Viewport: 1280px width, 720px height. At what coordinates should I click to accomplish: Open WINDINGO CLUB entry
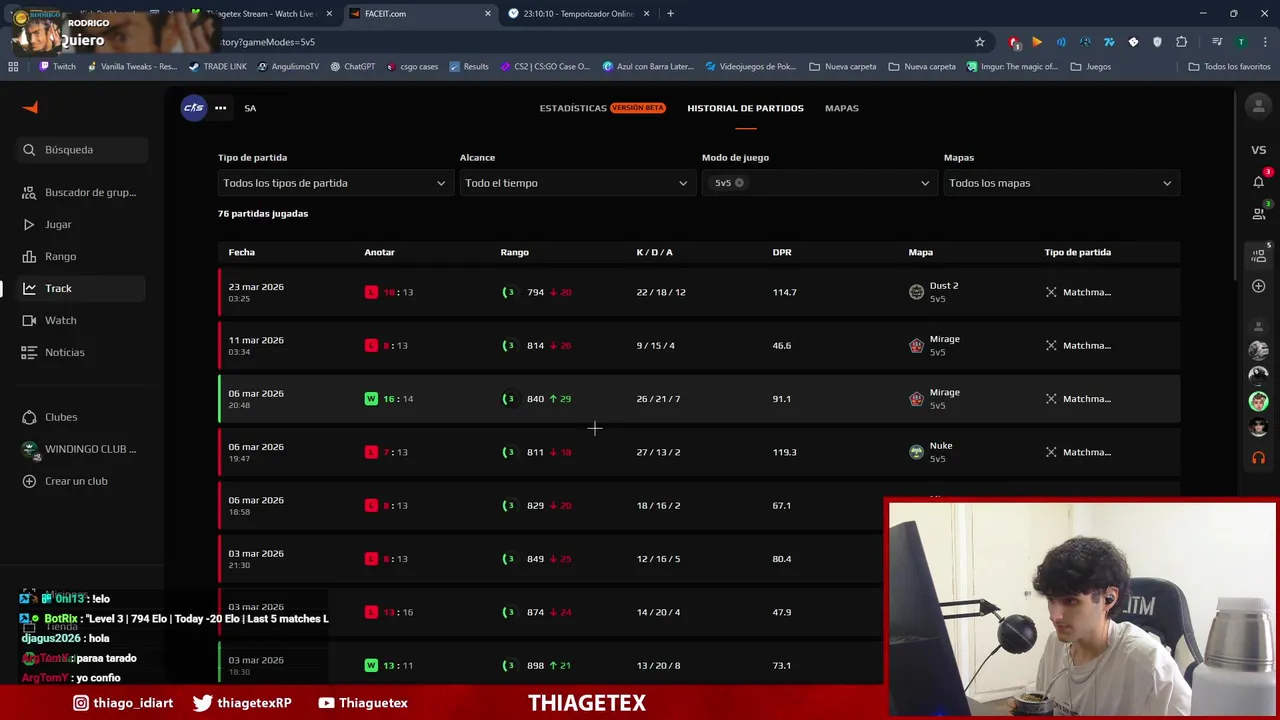point(82,449)
